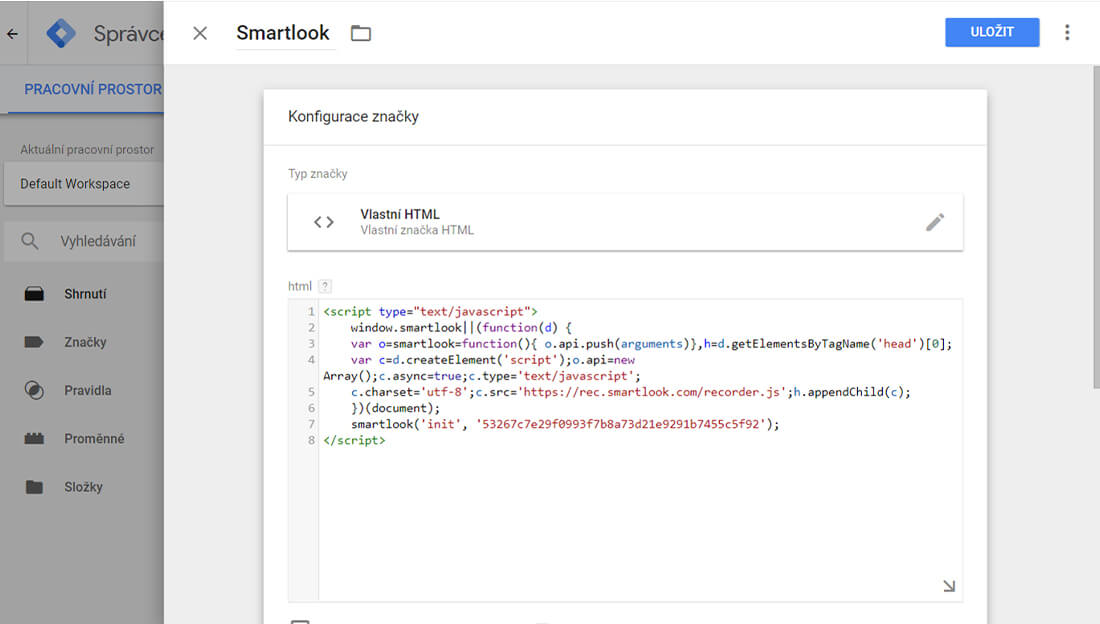Go back using the arrow icon
The height and width of the screenshot is (624, 1100).
[x=13, y=33]
